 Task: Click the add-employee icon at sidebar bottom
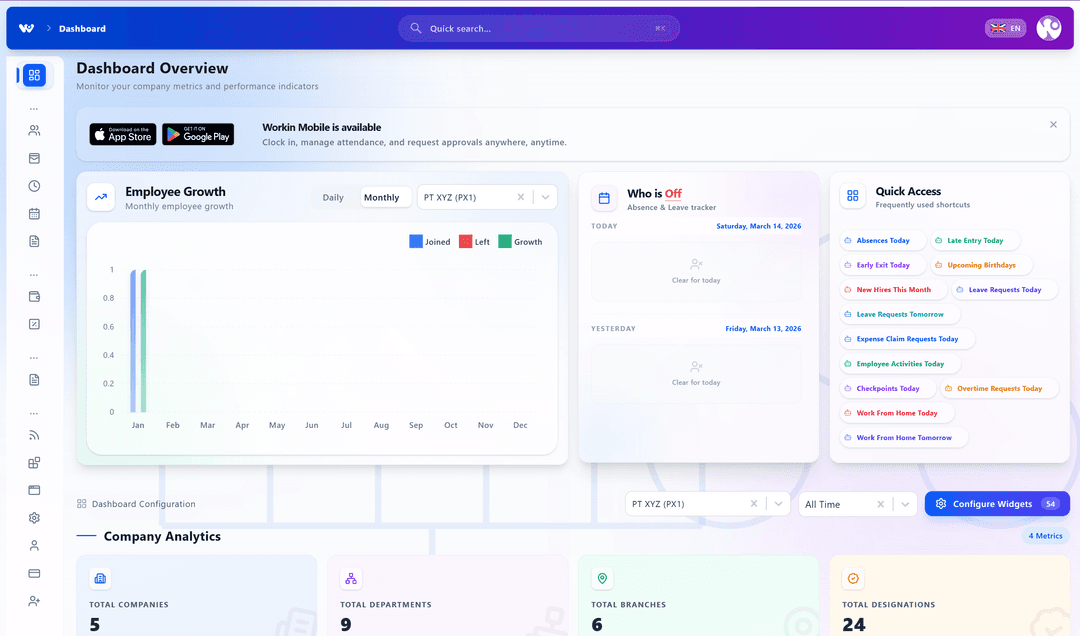coord(34,601)
